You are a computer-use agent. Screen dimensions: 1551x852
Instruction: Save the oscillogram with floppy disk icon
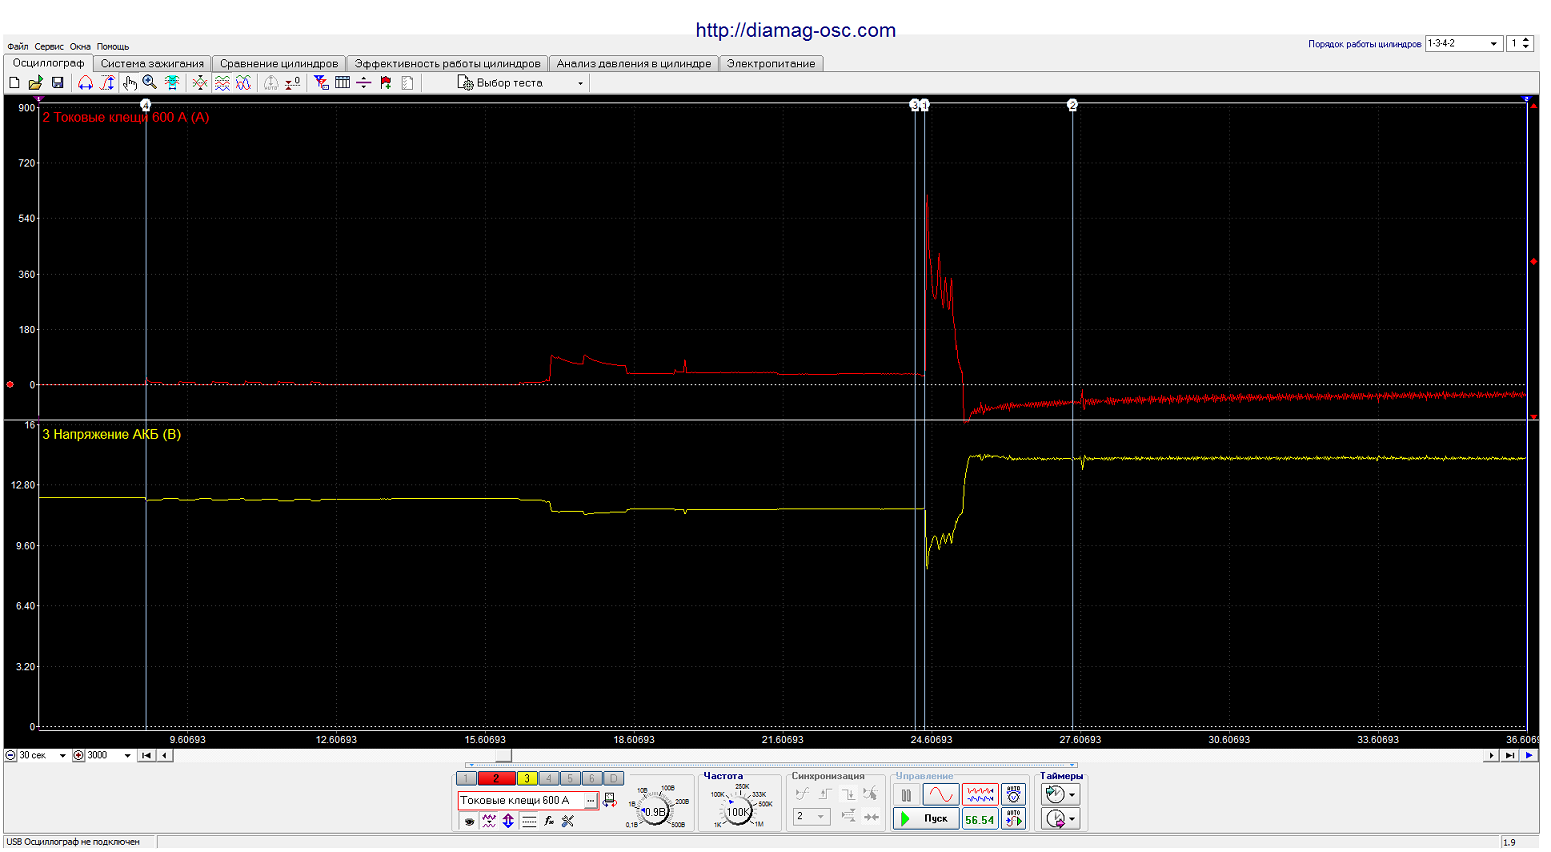[x=57, y=83]
